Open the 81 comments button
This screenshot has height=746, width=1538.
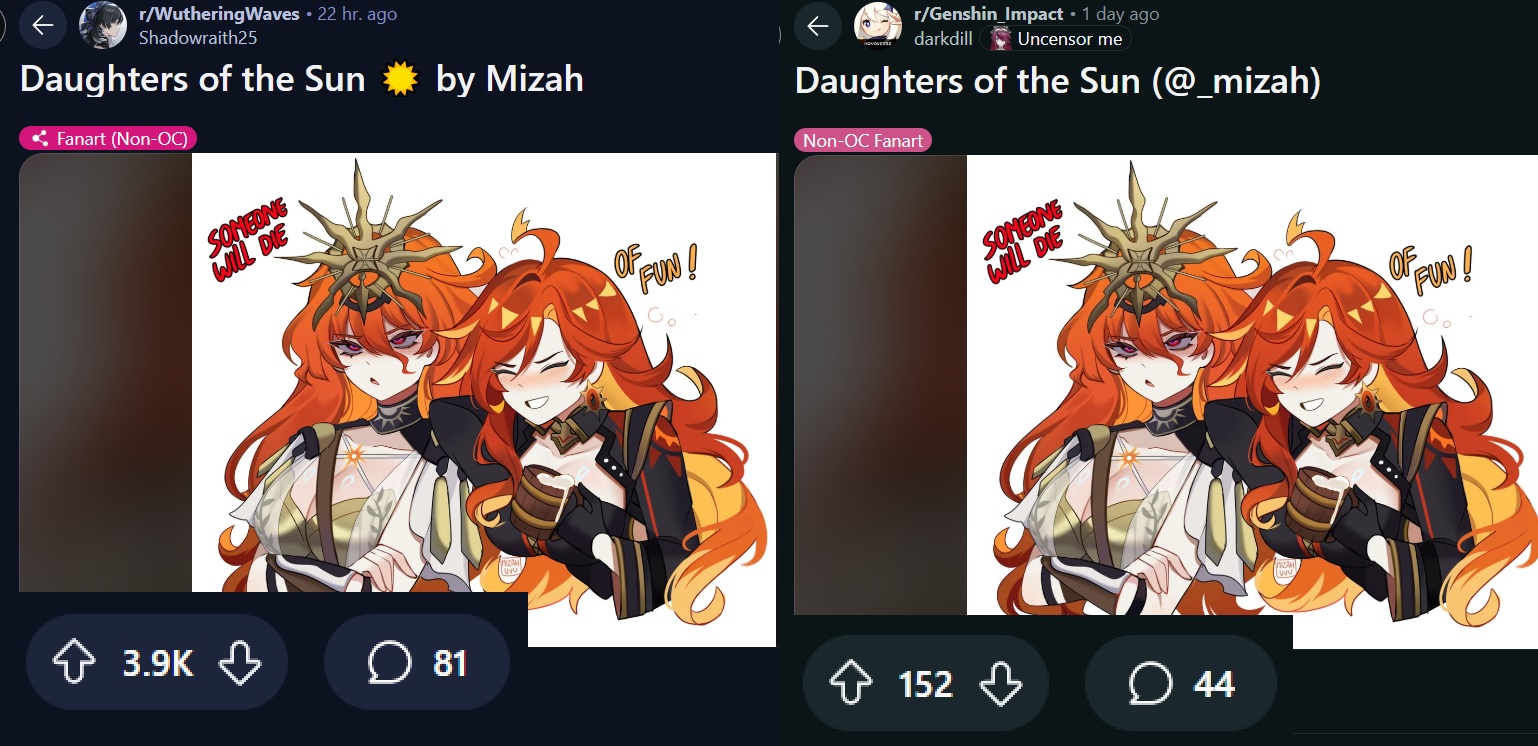coord(417,662)
